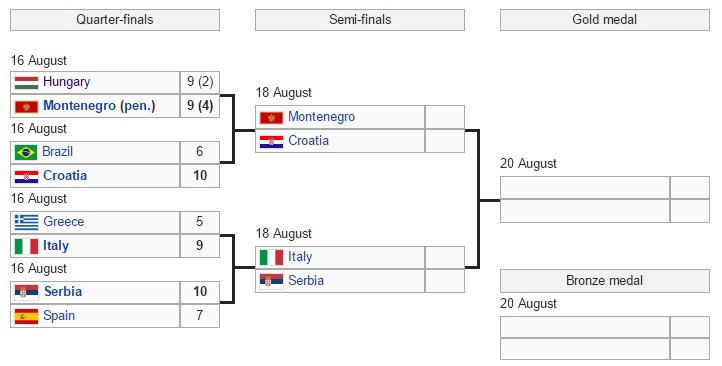Open the Hungary team link
Viewport: 722px width, 366px height.
[x=66, y=82]
